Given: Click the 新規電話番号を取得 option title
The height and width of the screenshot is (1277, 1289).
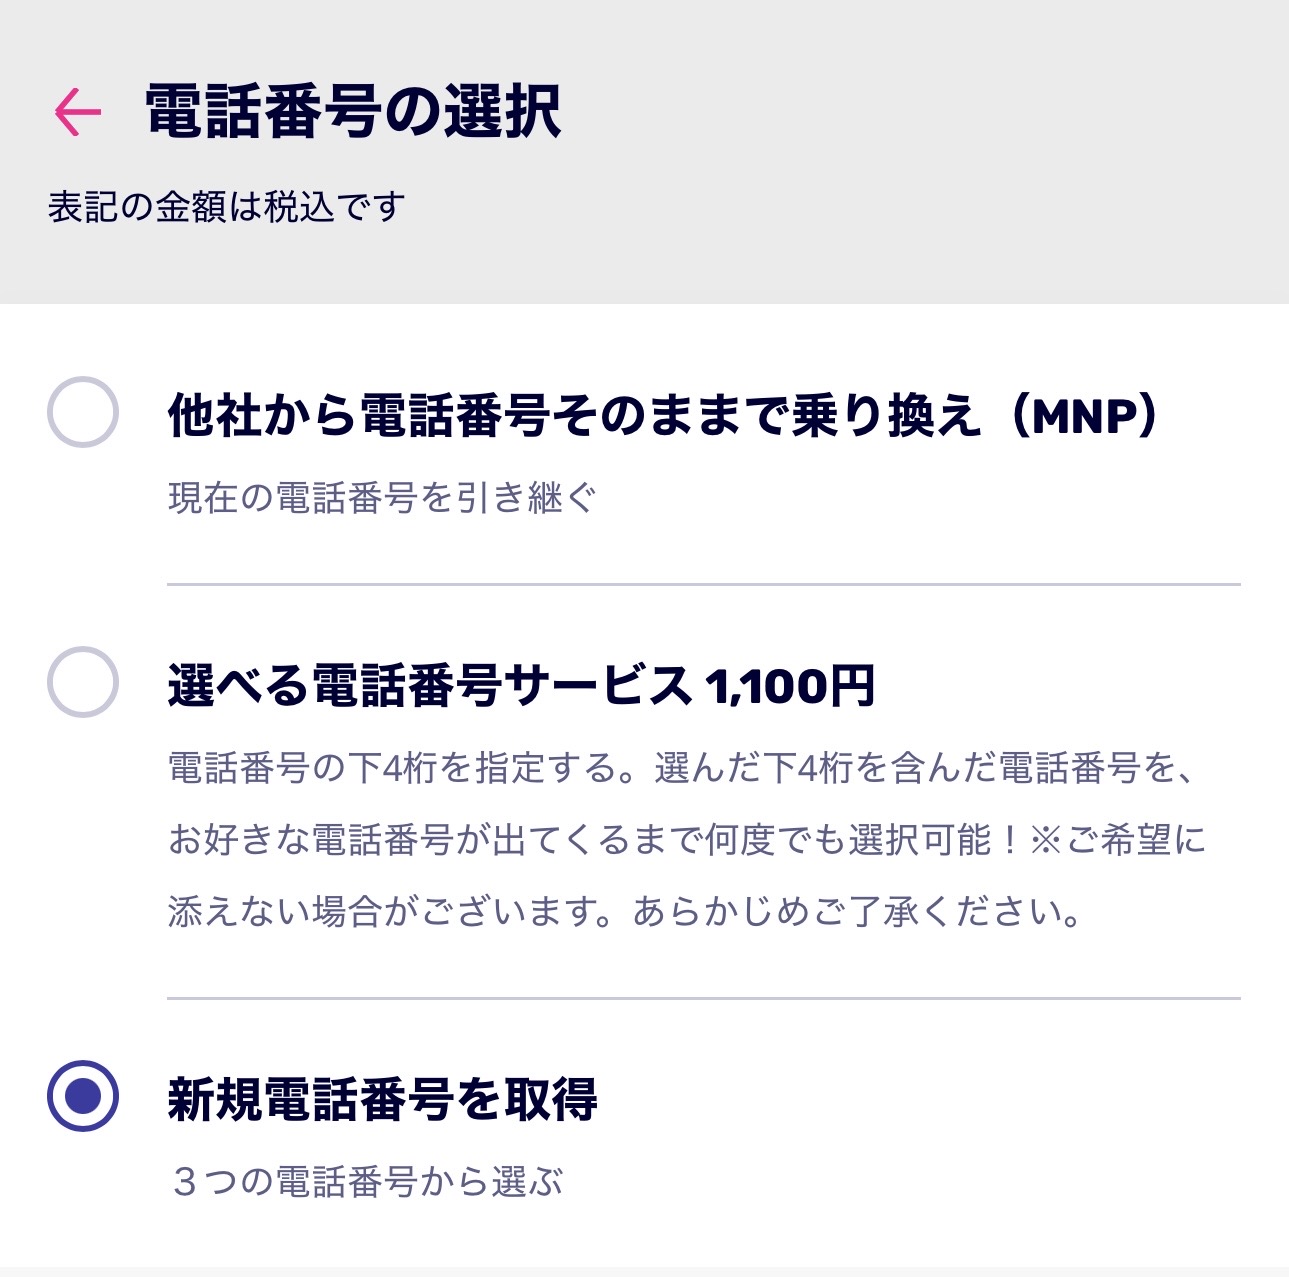Looking at the screenshot, I should click(382, 1099).
